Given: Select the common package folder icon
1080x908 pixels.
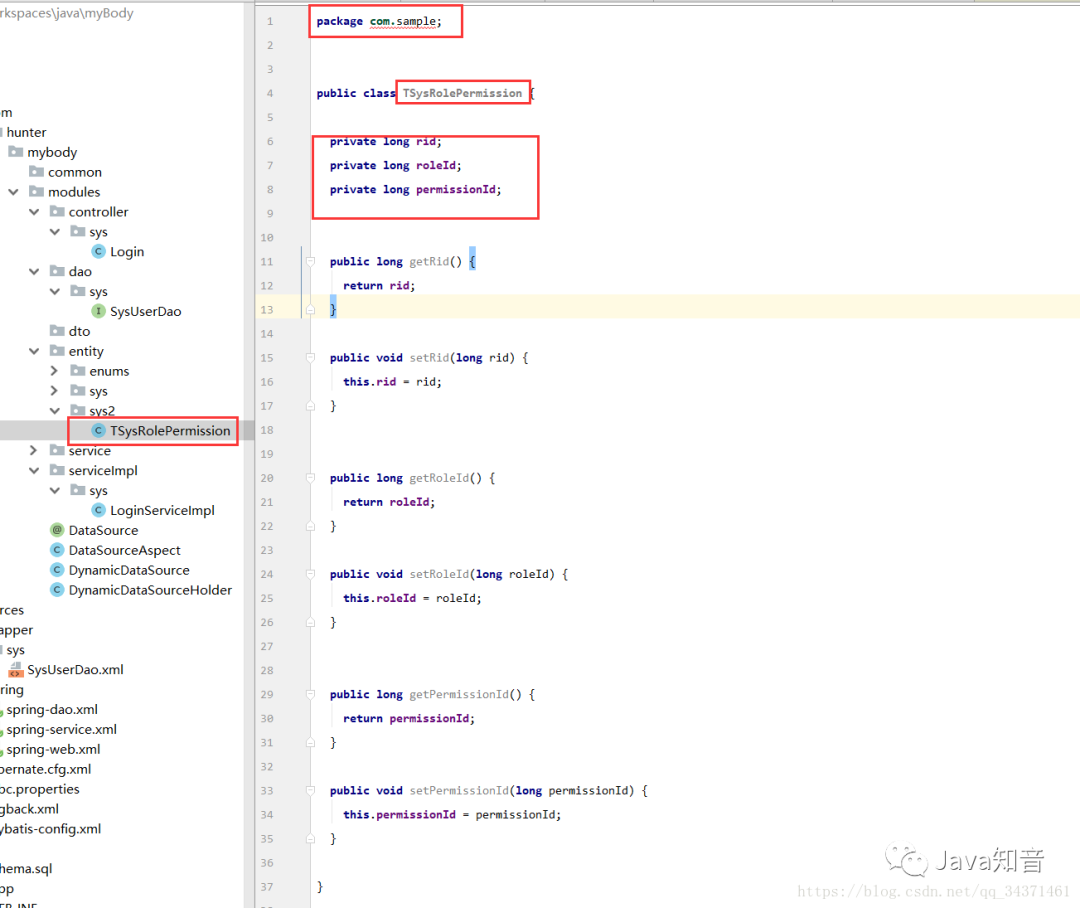Looking at the screenshot, I should tap(37, 172).
